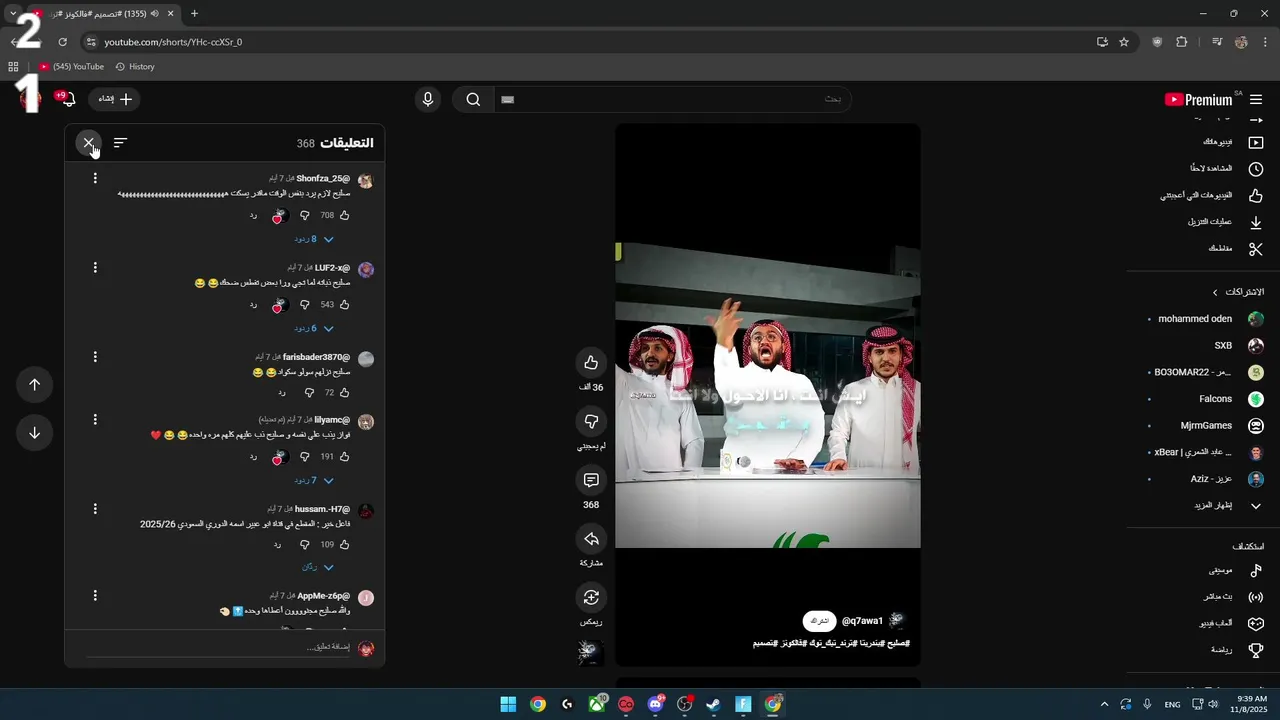Share the short video
1280x720 pixels.
coord(591,540)
